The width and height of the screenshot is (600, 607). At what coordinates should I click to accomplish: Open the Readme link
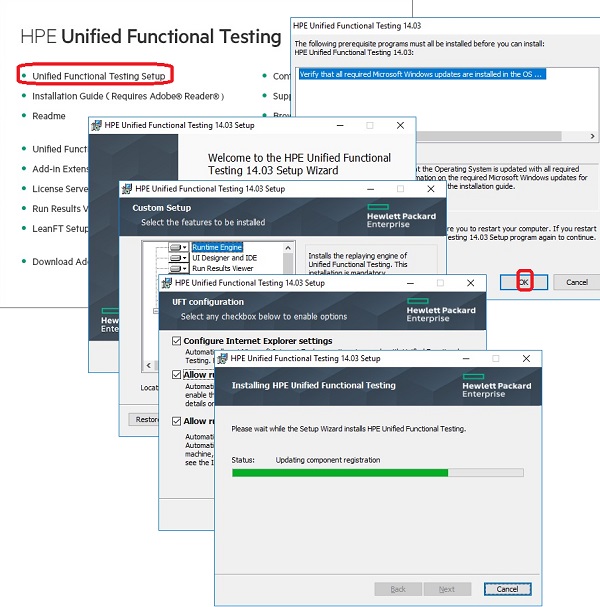pyautogui.click(x=49, y=116)
